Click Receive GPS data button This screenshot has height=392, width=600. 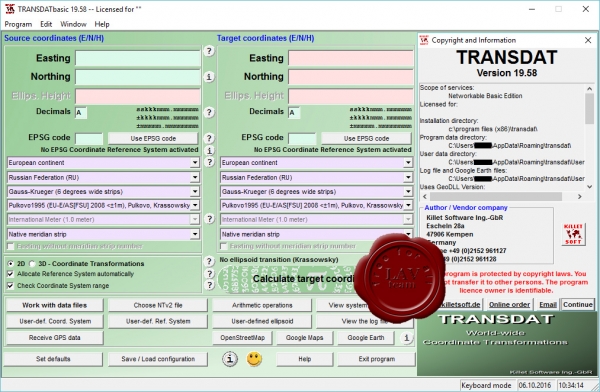coord(55,338)
